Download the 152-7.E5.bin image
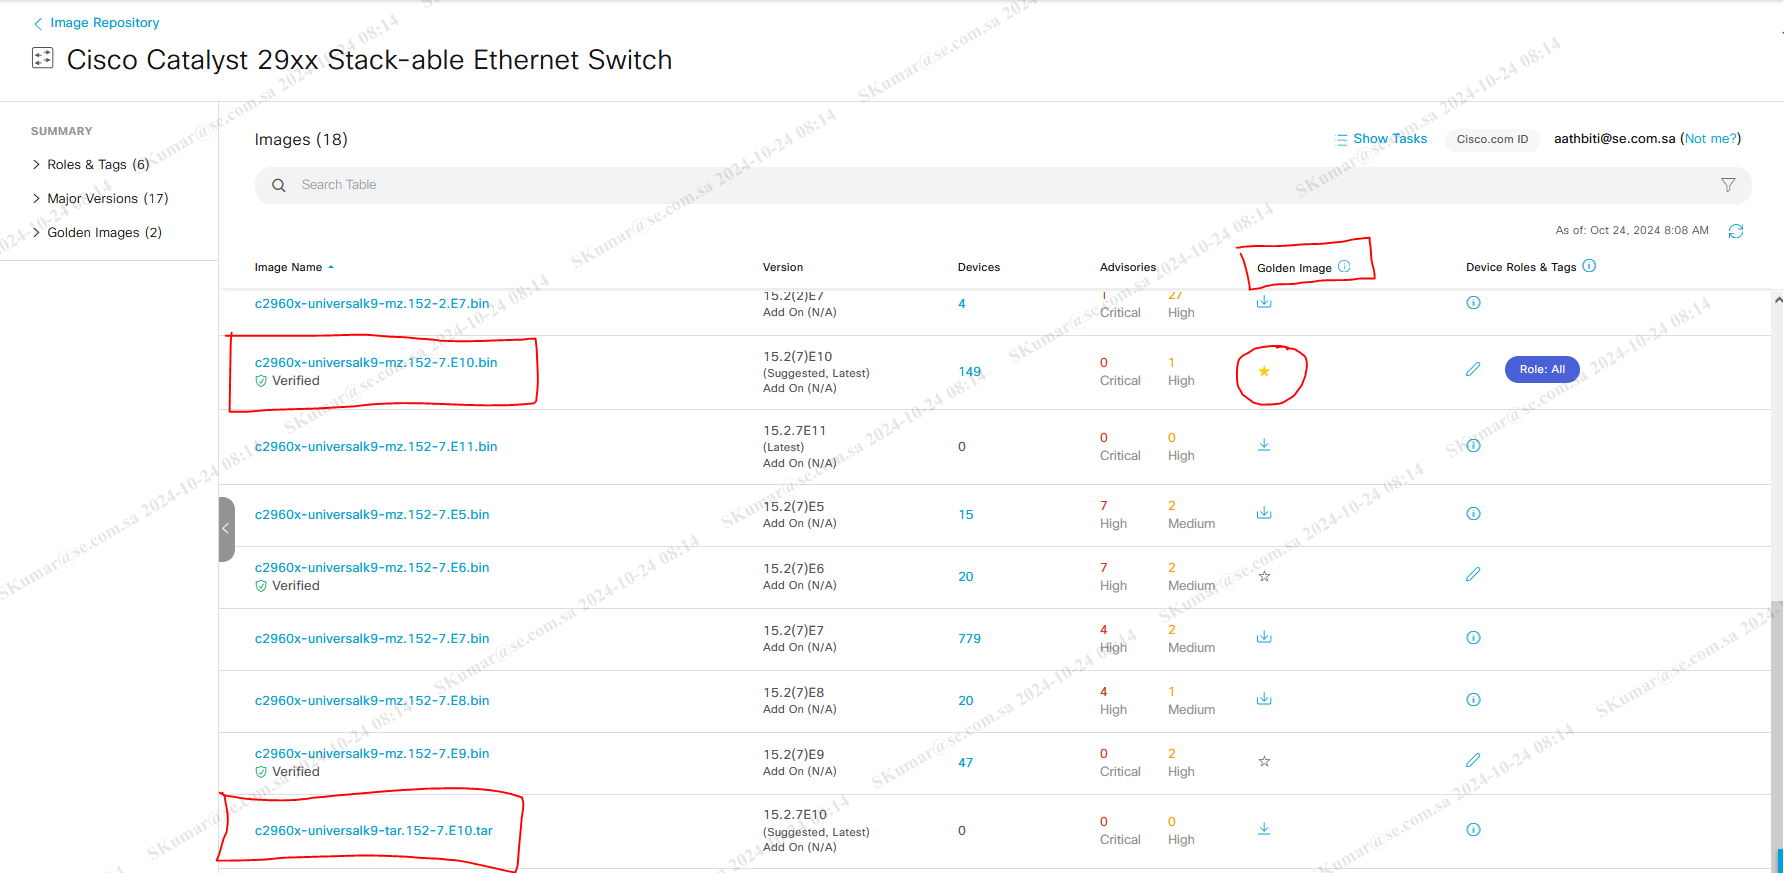The image size is (1784, 873). click(1264, 513)
